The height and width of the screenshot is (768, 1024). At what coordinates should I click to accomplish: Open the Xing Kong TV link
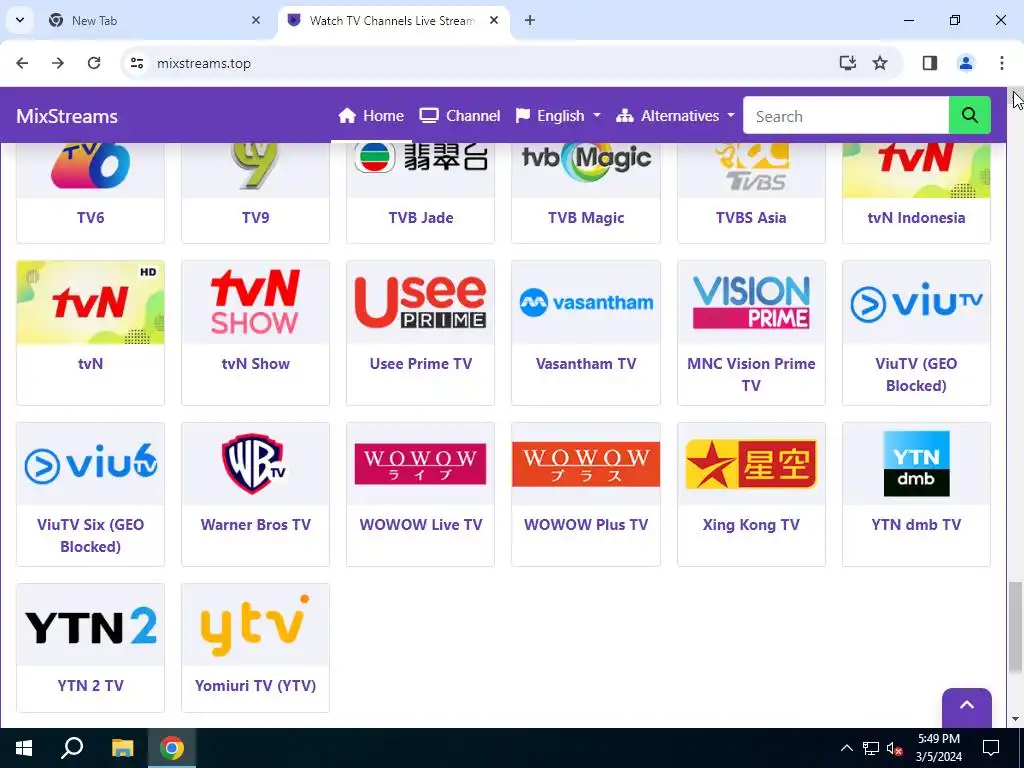pos(751,524)
